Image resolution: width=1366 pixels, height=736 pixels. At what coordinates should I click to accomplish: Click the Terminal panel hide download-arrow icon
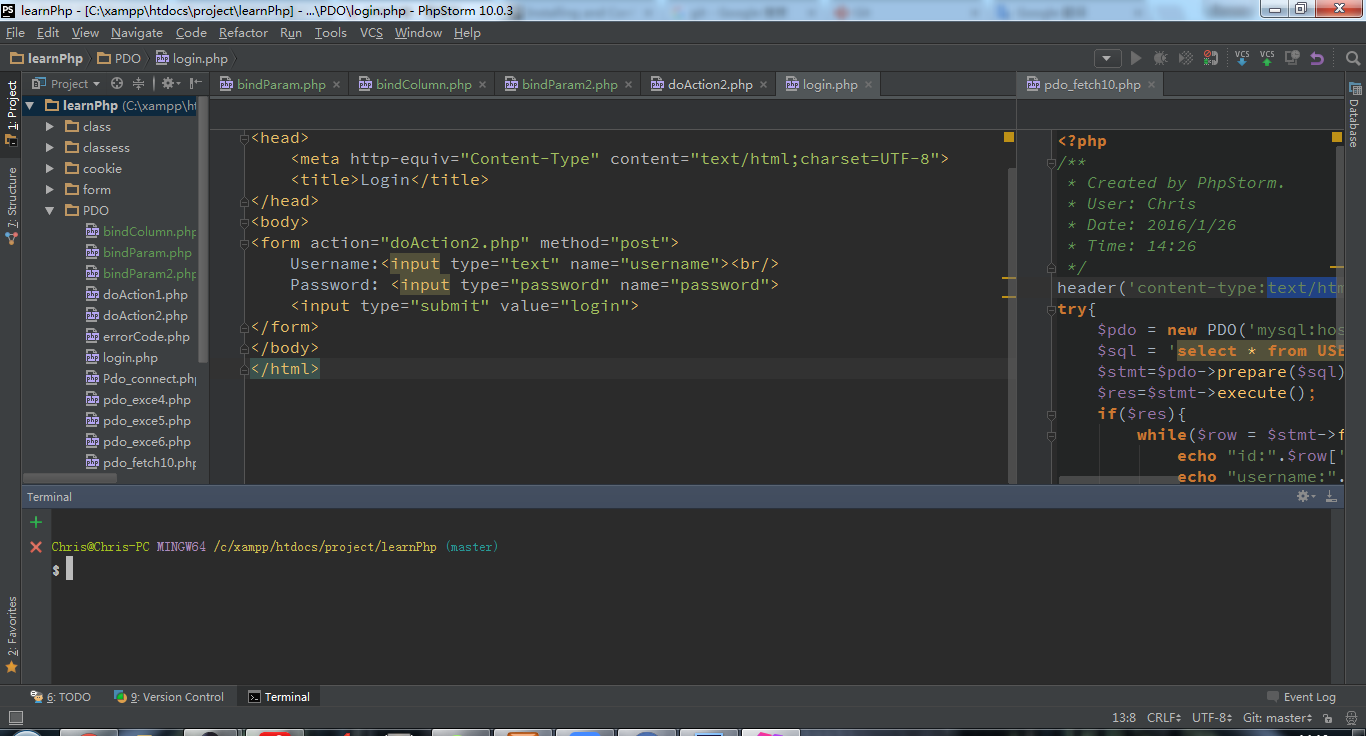[1331, 496]
